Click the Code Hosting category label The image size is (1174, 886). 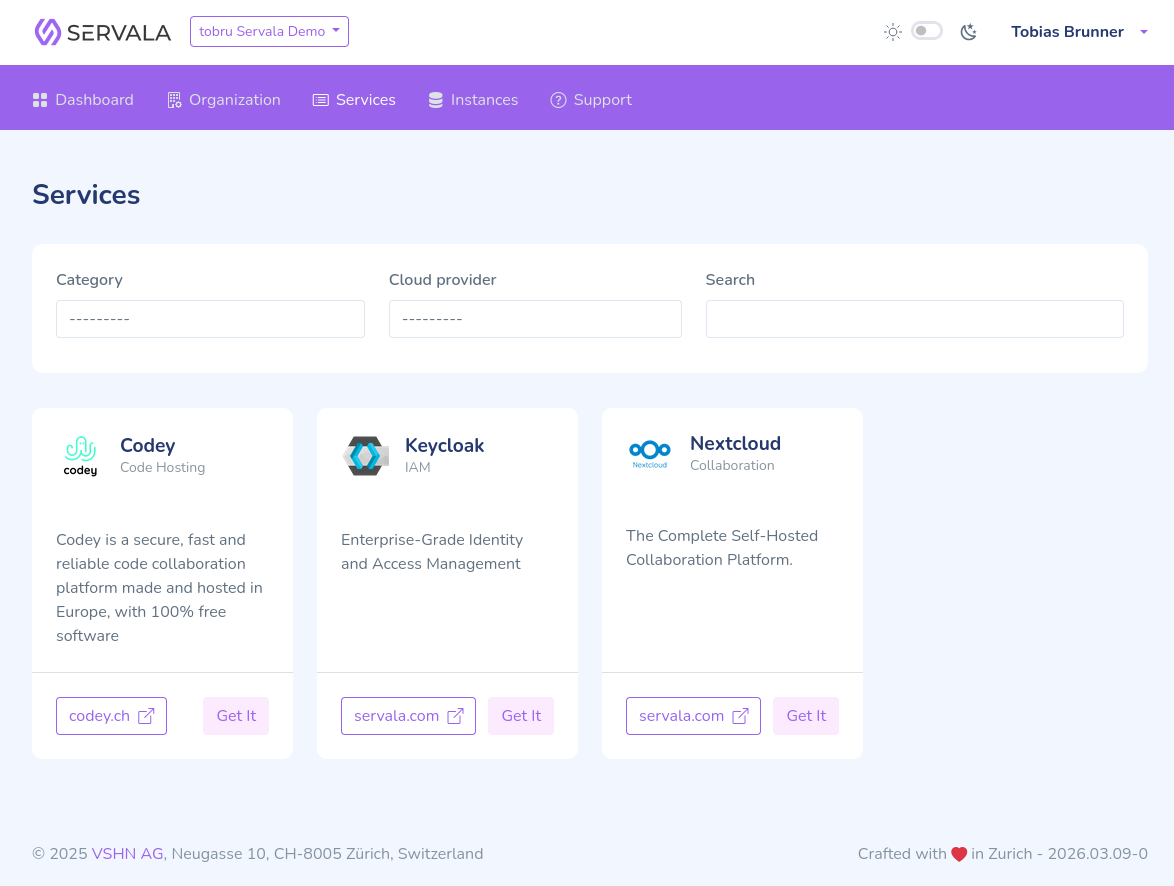coord(162,467)
